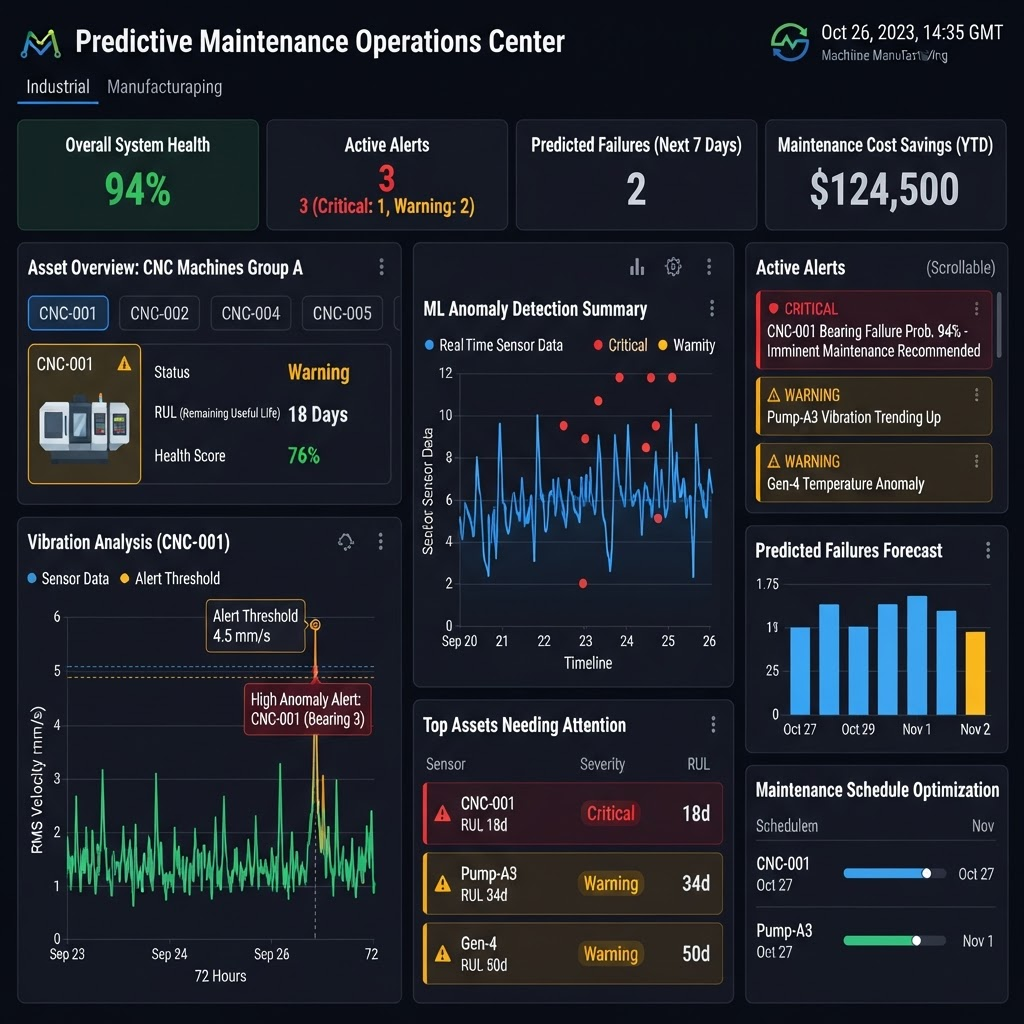Toggle Real Time Sensor Data legend item
This screenshot has width=1024, height=1024.
(x=493, y=345)
